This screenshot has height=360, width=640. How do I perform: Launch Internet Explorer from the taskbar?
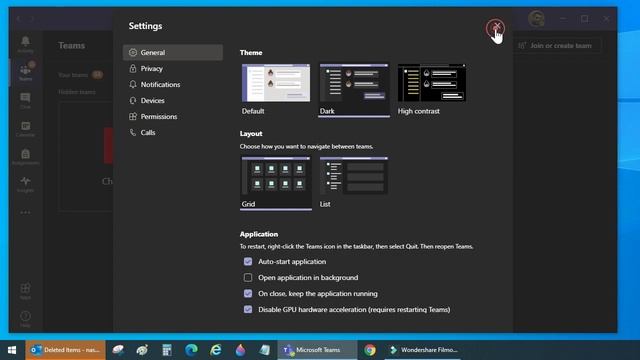coord(216,350)
